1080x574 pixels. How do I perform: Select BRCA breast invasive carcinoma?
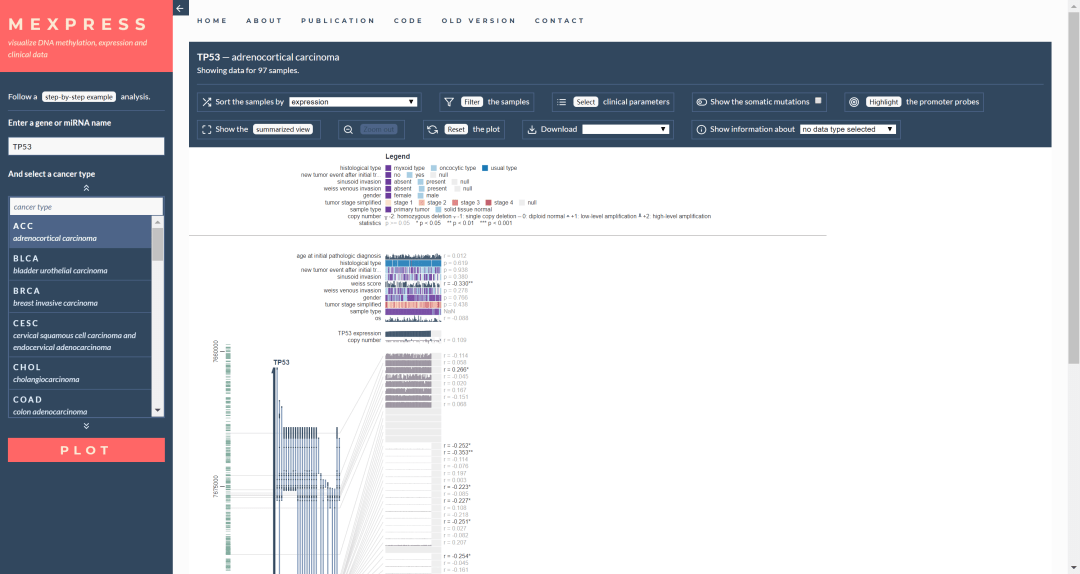click(x=80, y=296)
